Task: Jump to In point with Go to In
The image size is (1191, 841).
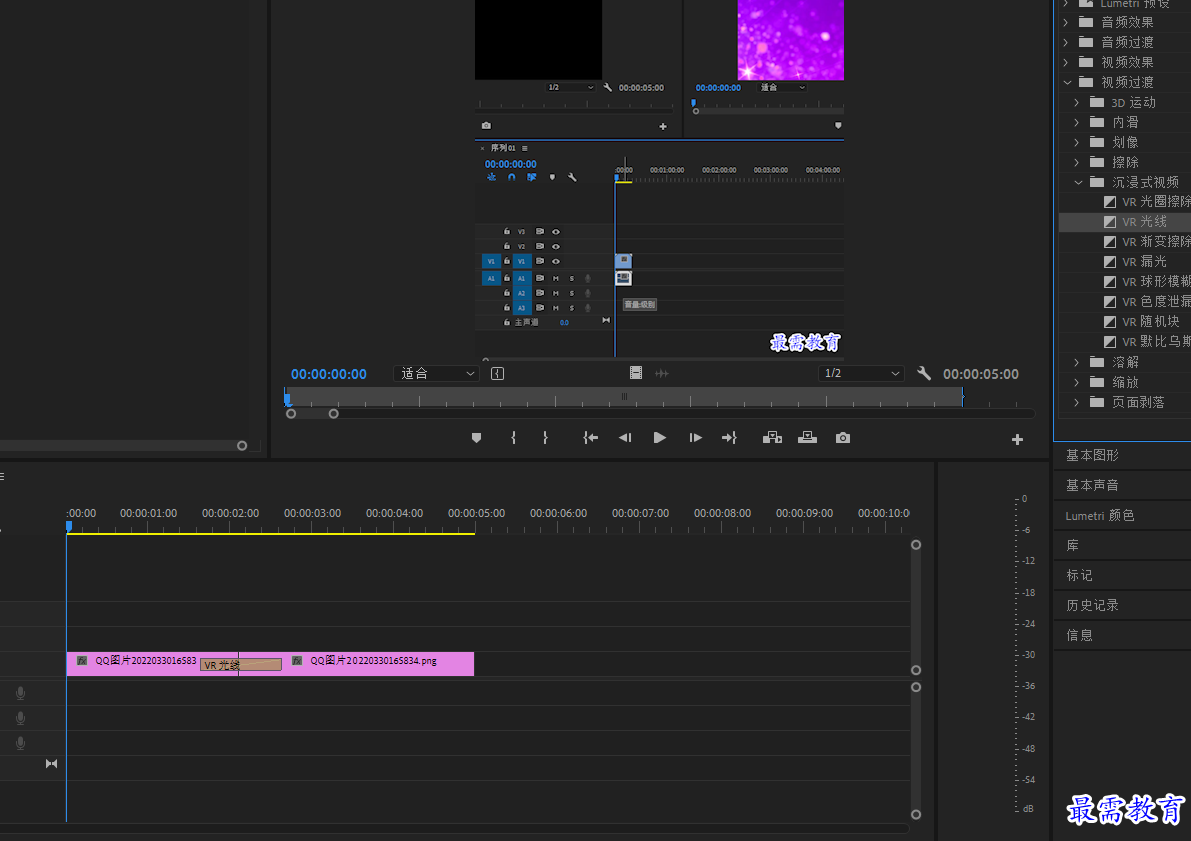Action: (590, 438)
